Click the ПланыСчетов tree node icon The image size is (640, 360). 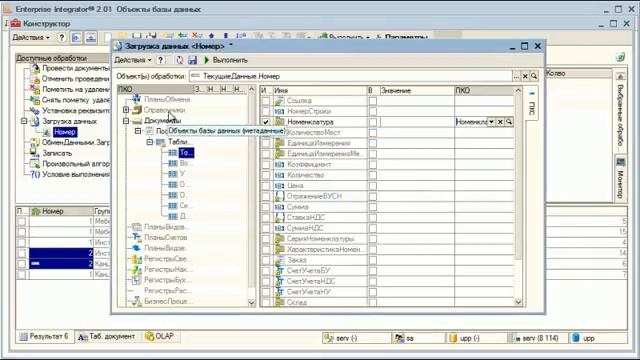coord(137,237)
